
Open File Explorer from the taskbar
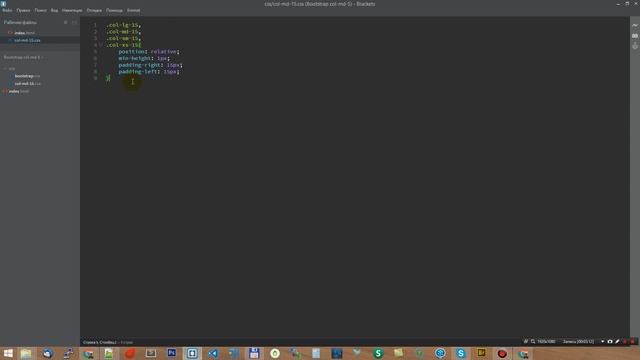(x=26, y=353)
